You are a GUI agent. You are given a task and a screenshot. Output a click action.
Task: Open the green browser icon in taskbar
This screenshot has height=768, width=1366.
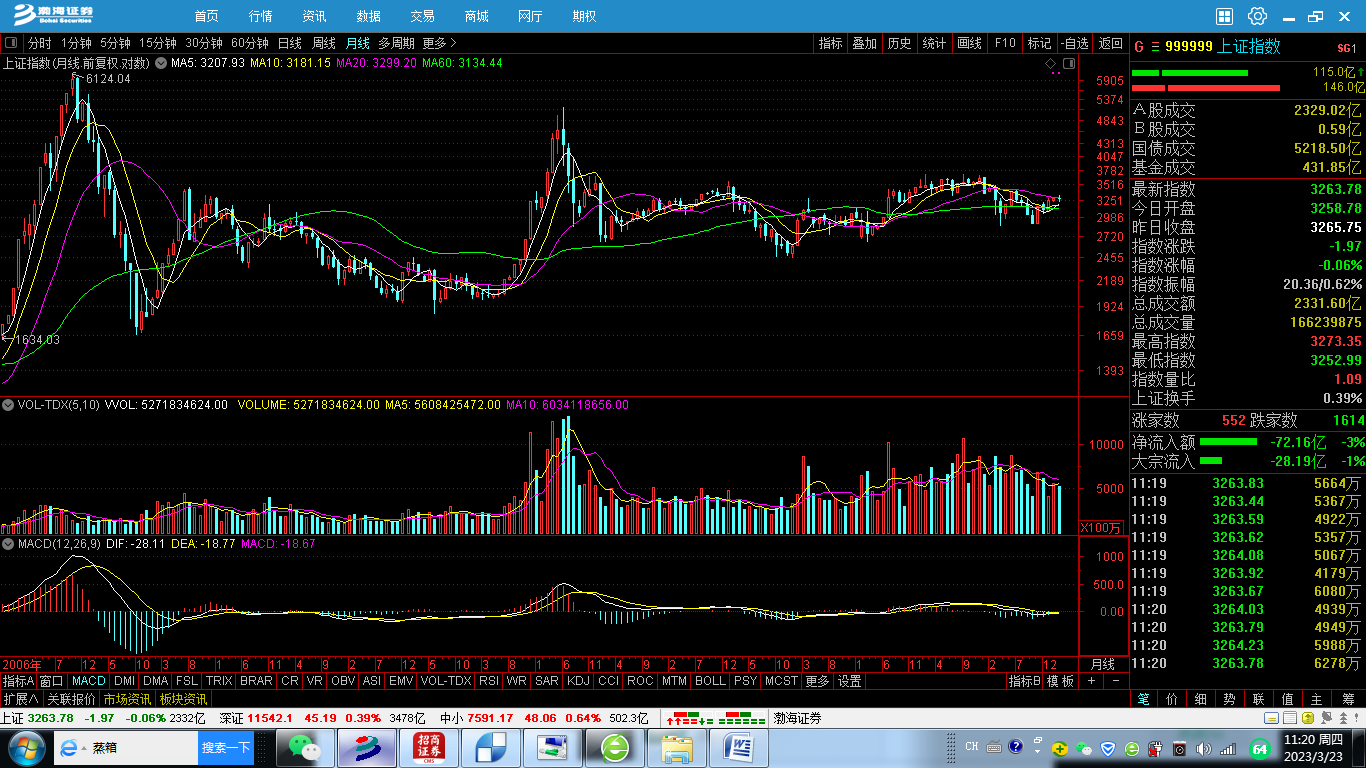(x=614, y=747)
